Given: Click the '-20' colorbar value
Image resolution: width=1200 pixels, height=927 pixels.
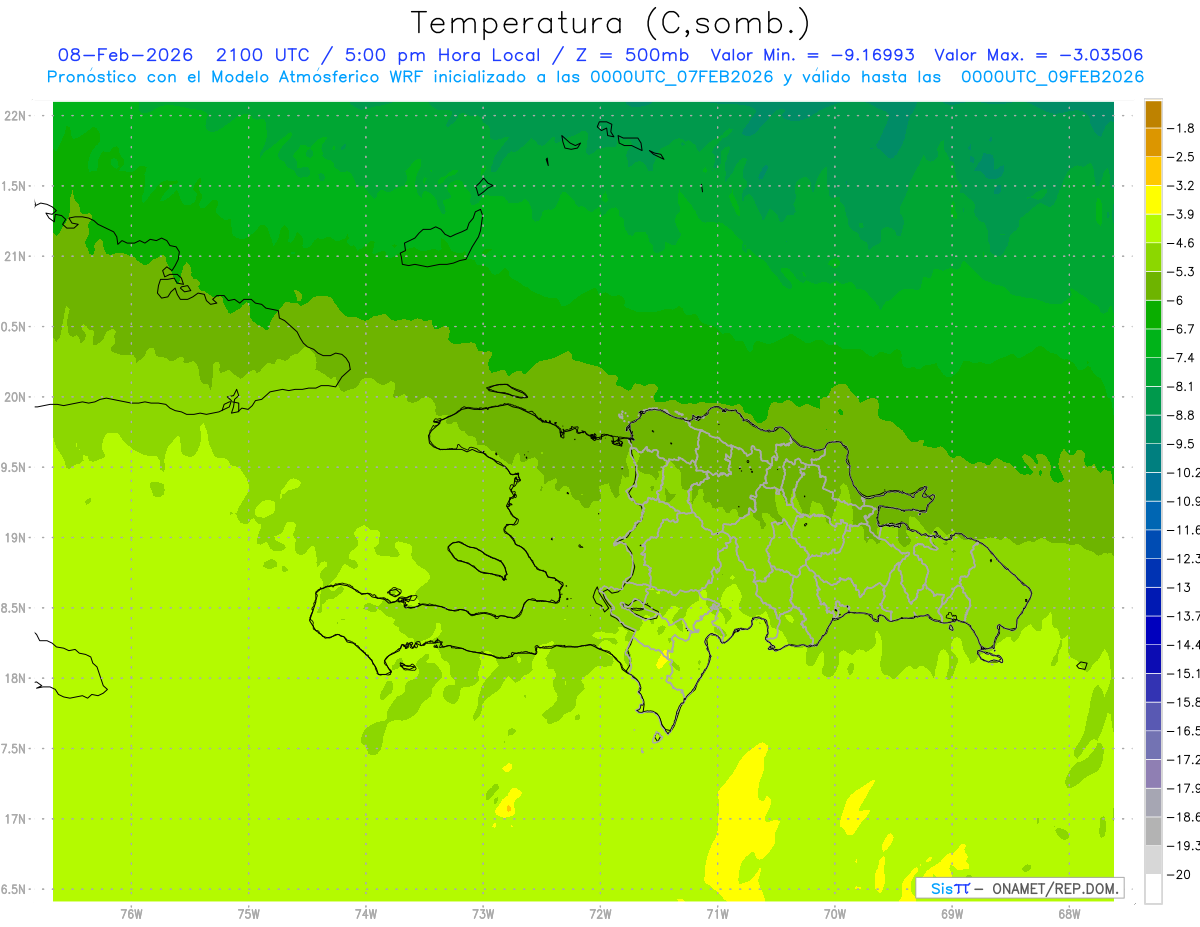Looking at the screenshot, I should pos(1181,874).
